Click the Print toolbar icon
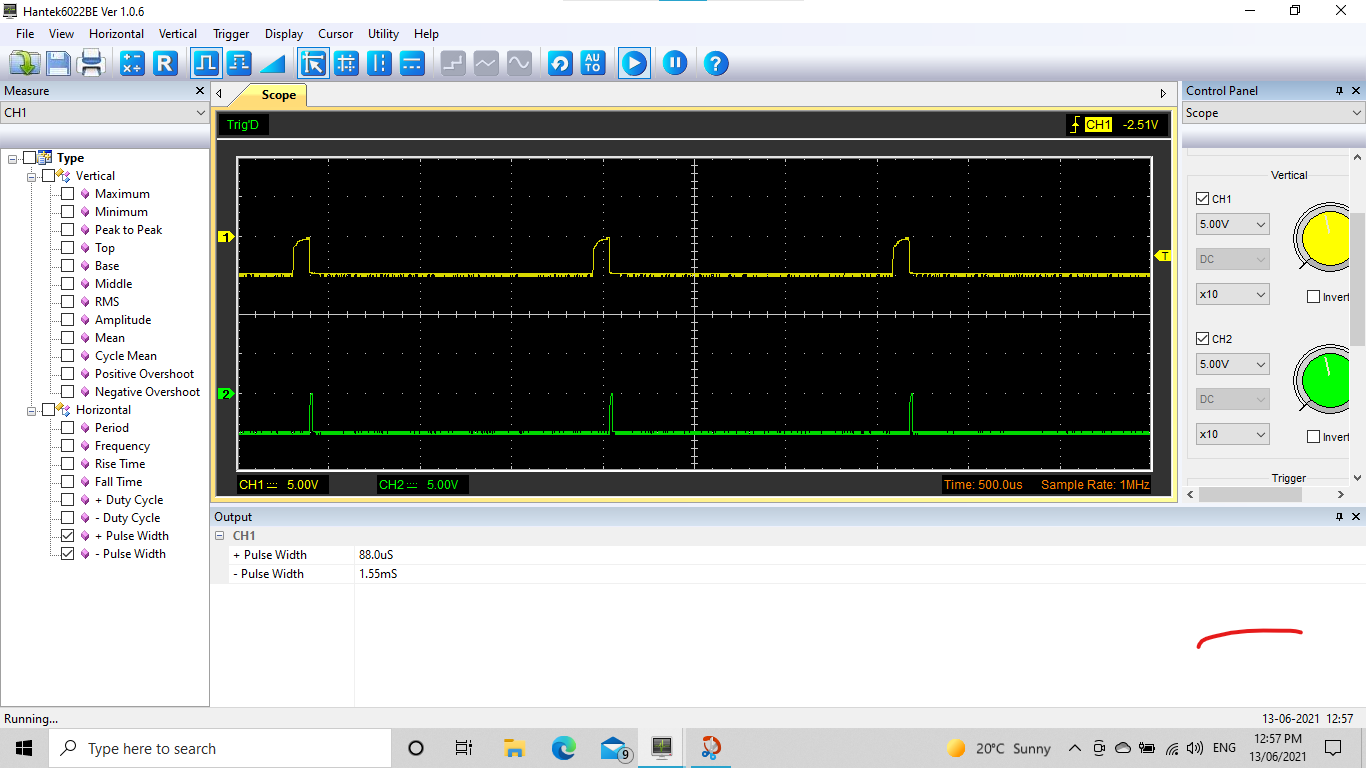1366x768 pixels. [x=92, y=64]
